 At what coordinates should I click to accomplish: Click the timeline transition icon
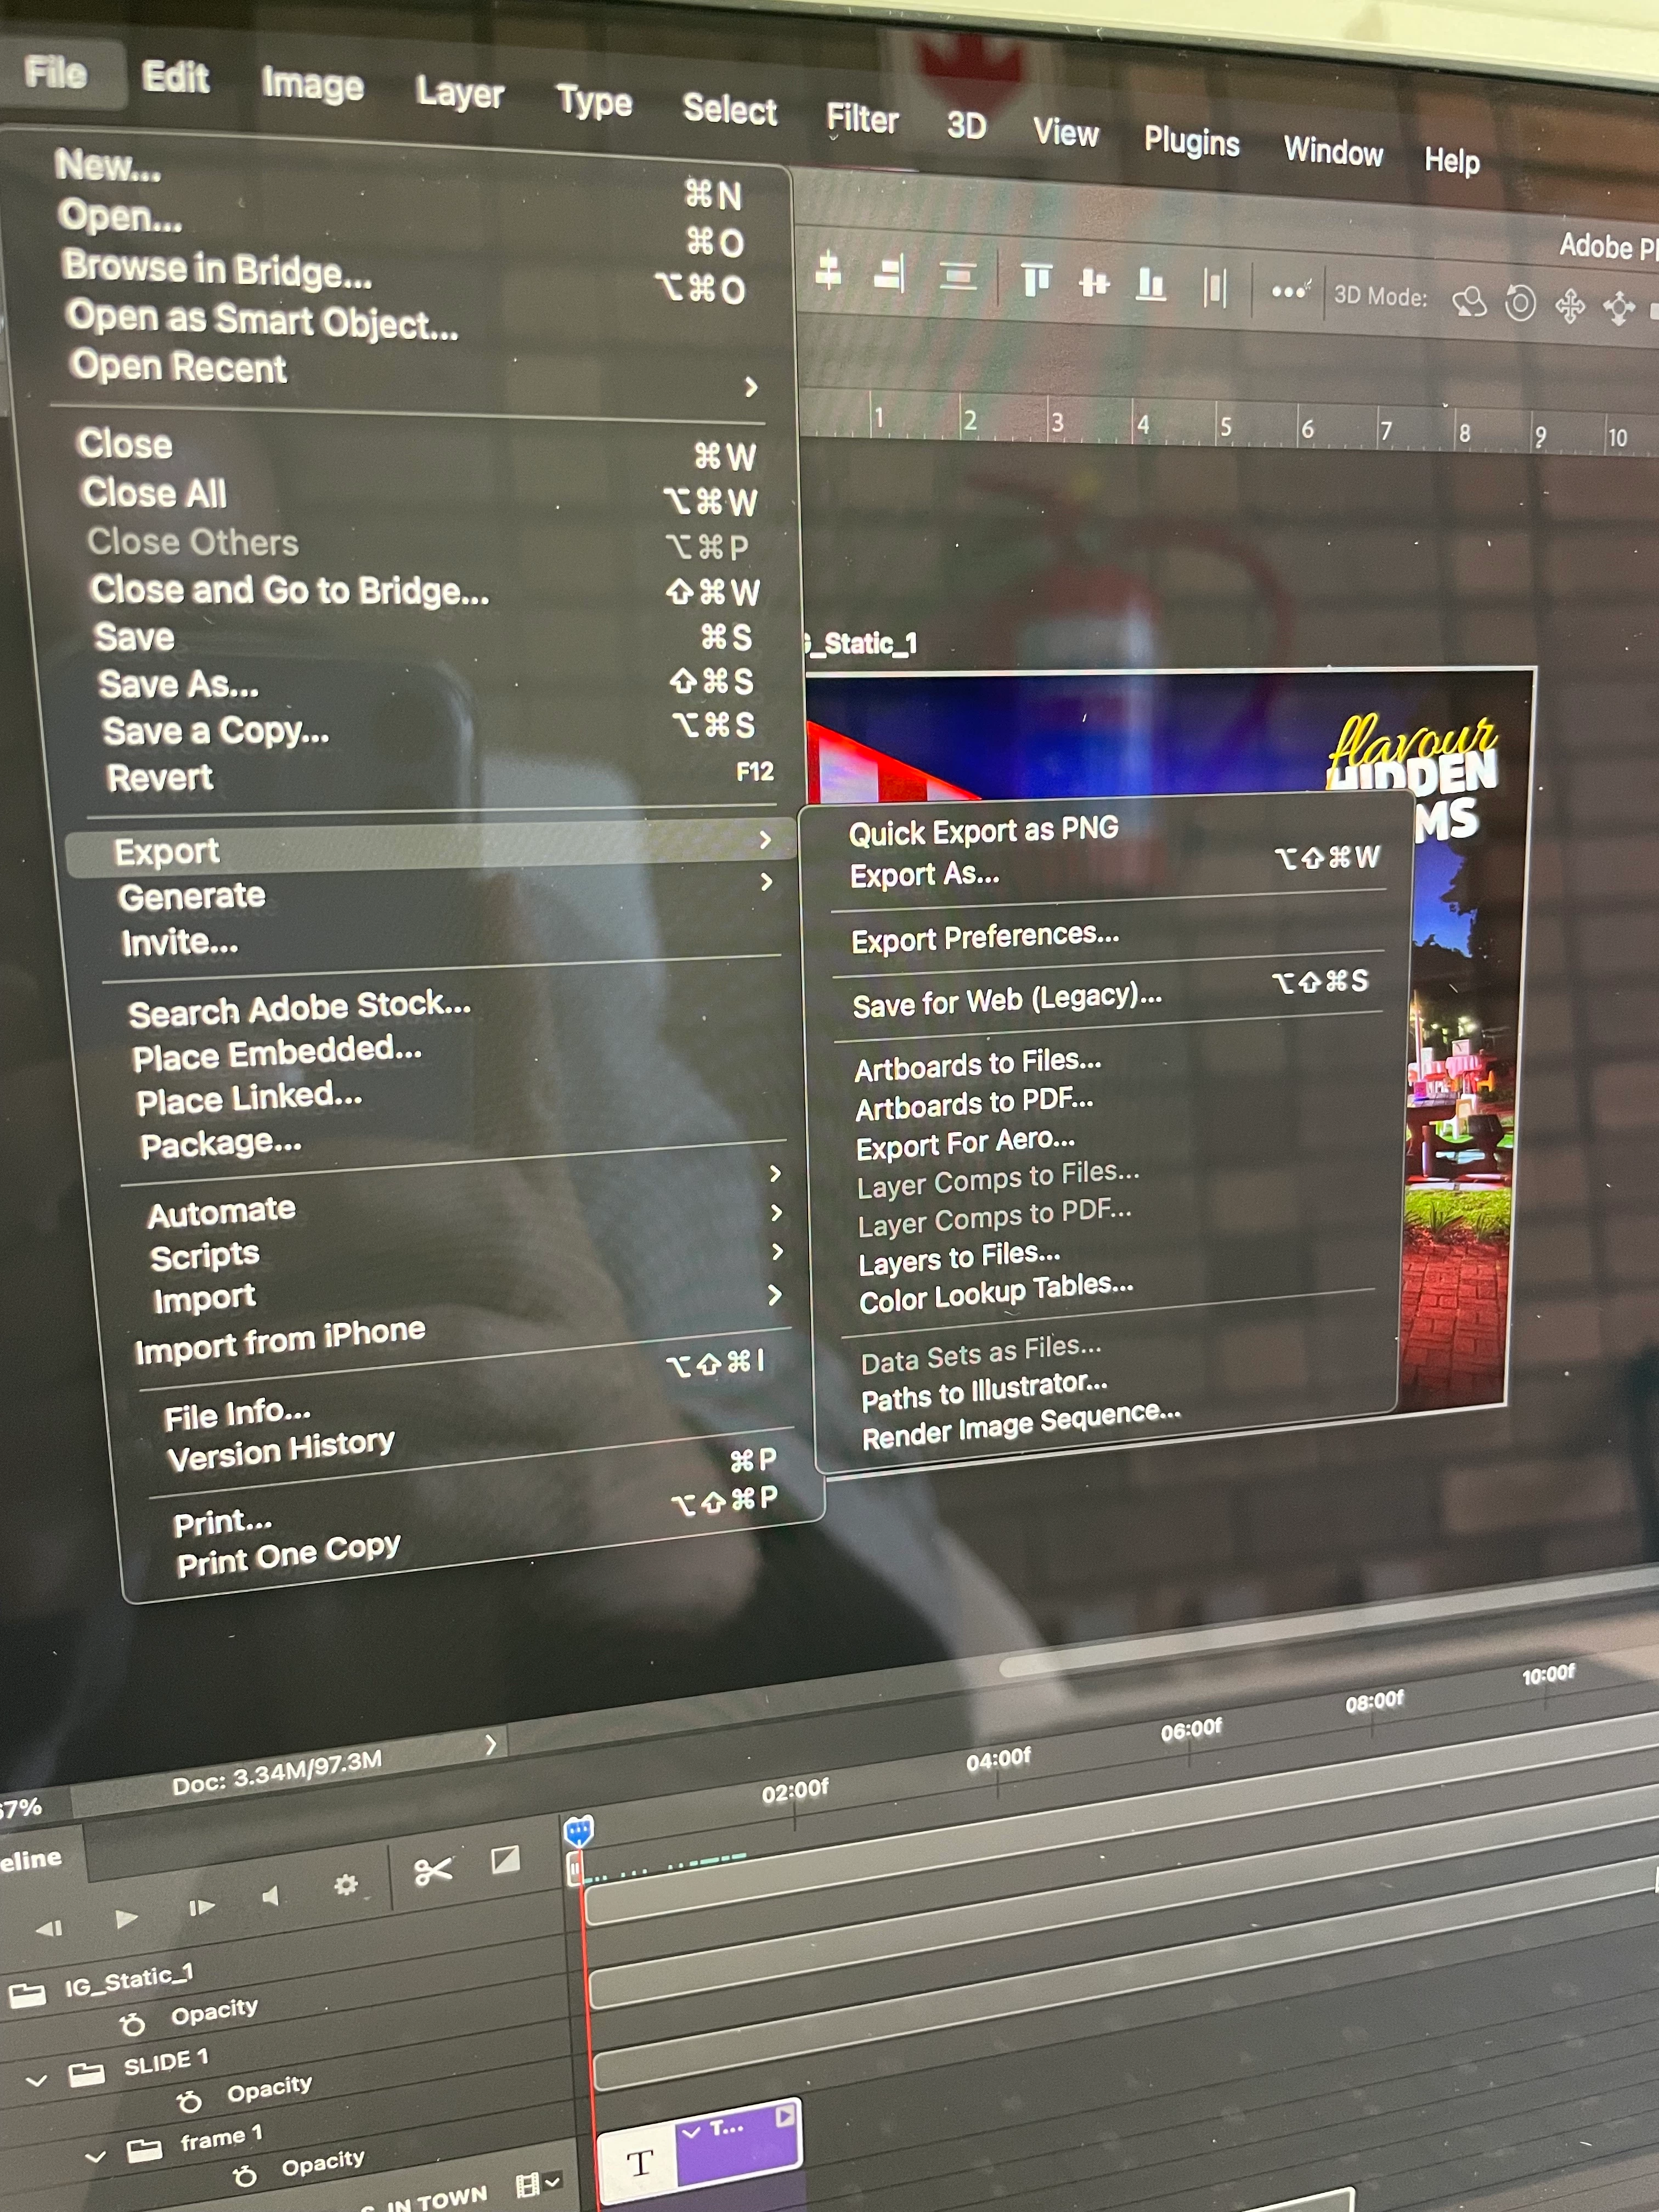pyautogui.click(x=505, y=1860)
